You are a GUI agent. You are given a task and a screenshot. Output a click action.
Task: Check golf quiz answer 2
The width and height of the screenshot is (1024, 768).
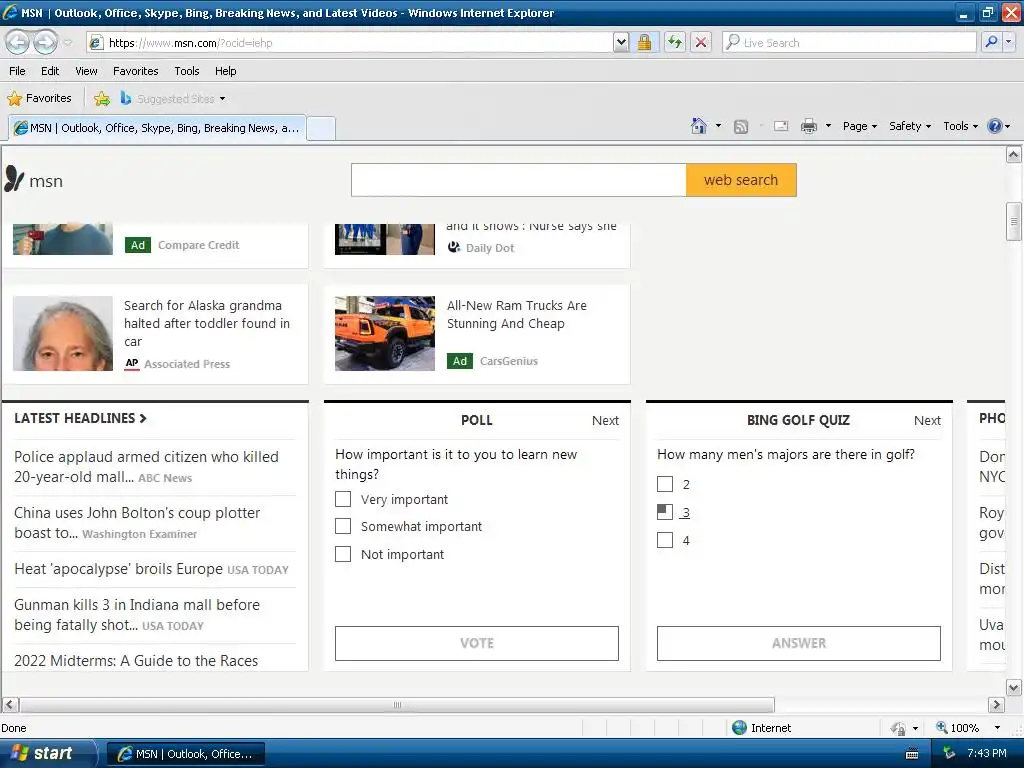point(665,484)
